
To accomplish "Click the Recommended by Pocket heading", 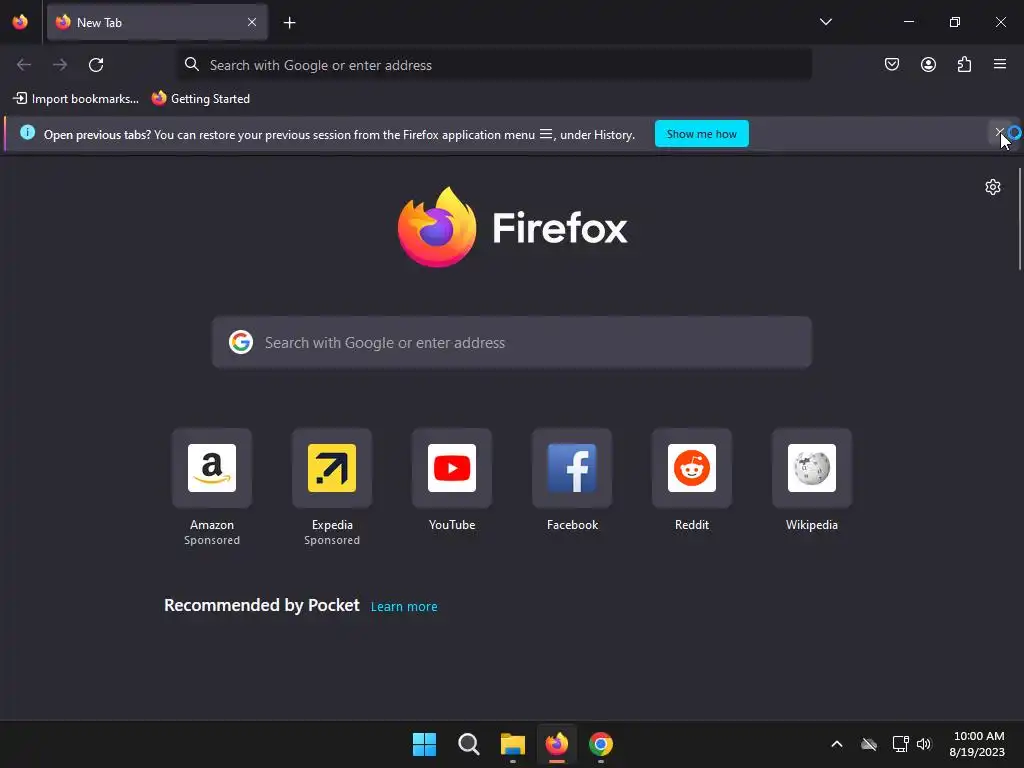I will (262, 605).
